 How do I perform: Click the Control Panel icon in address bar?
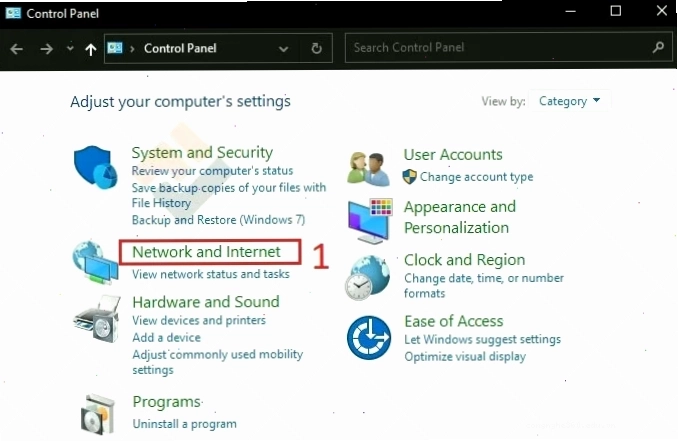pos(115,48)
